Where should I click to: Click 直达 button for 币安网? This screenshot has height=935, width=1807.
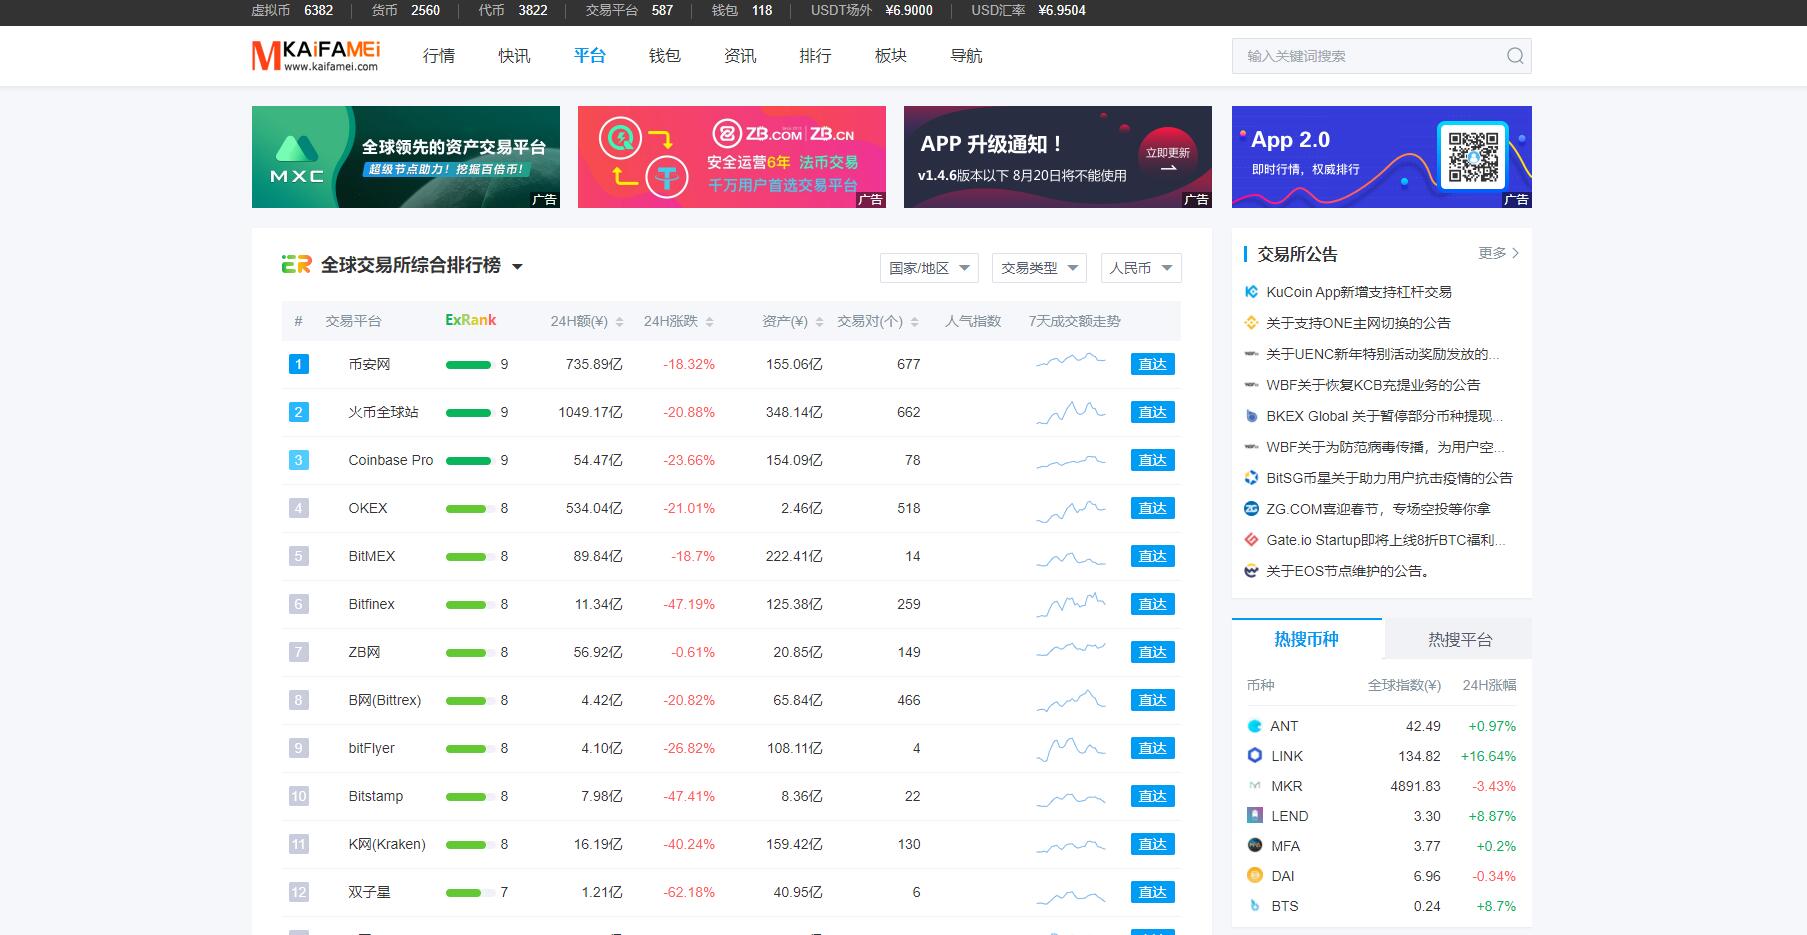coord(1152,364)
